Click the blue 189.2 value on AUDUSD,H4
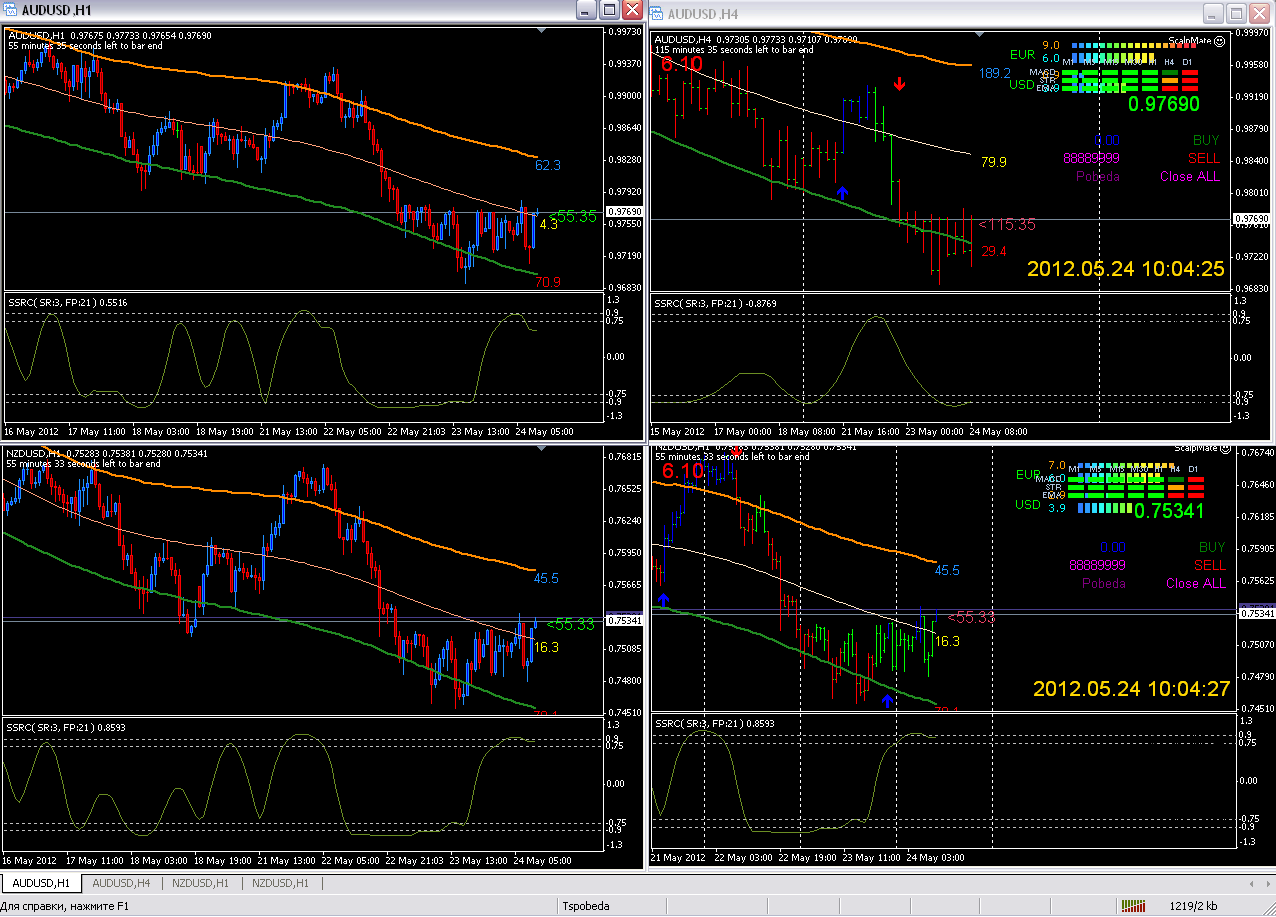The height and width of the screenshot is (917, 1276). point(995,73)
